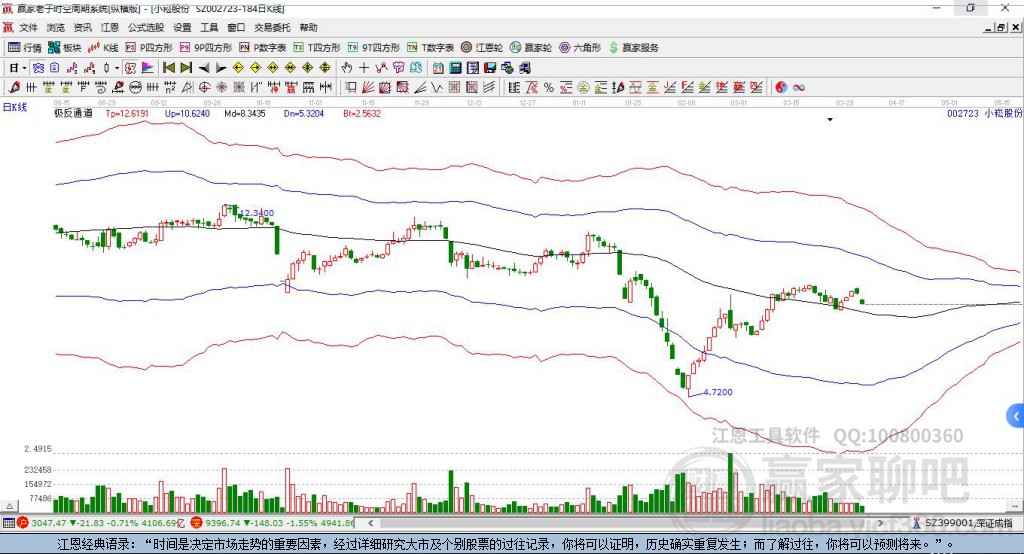
Task: Open the 9P四方形 tool
Action: click(206, 48)
